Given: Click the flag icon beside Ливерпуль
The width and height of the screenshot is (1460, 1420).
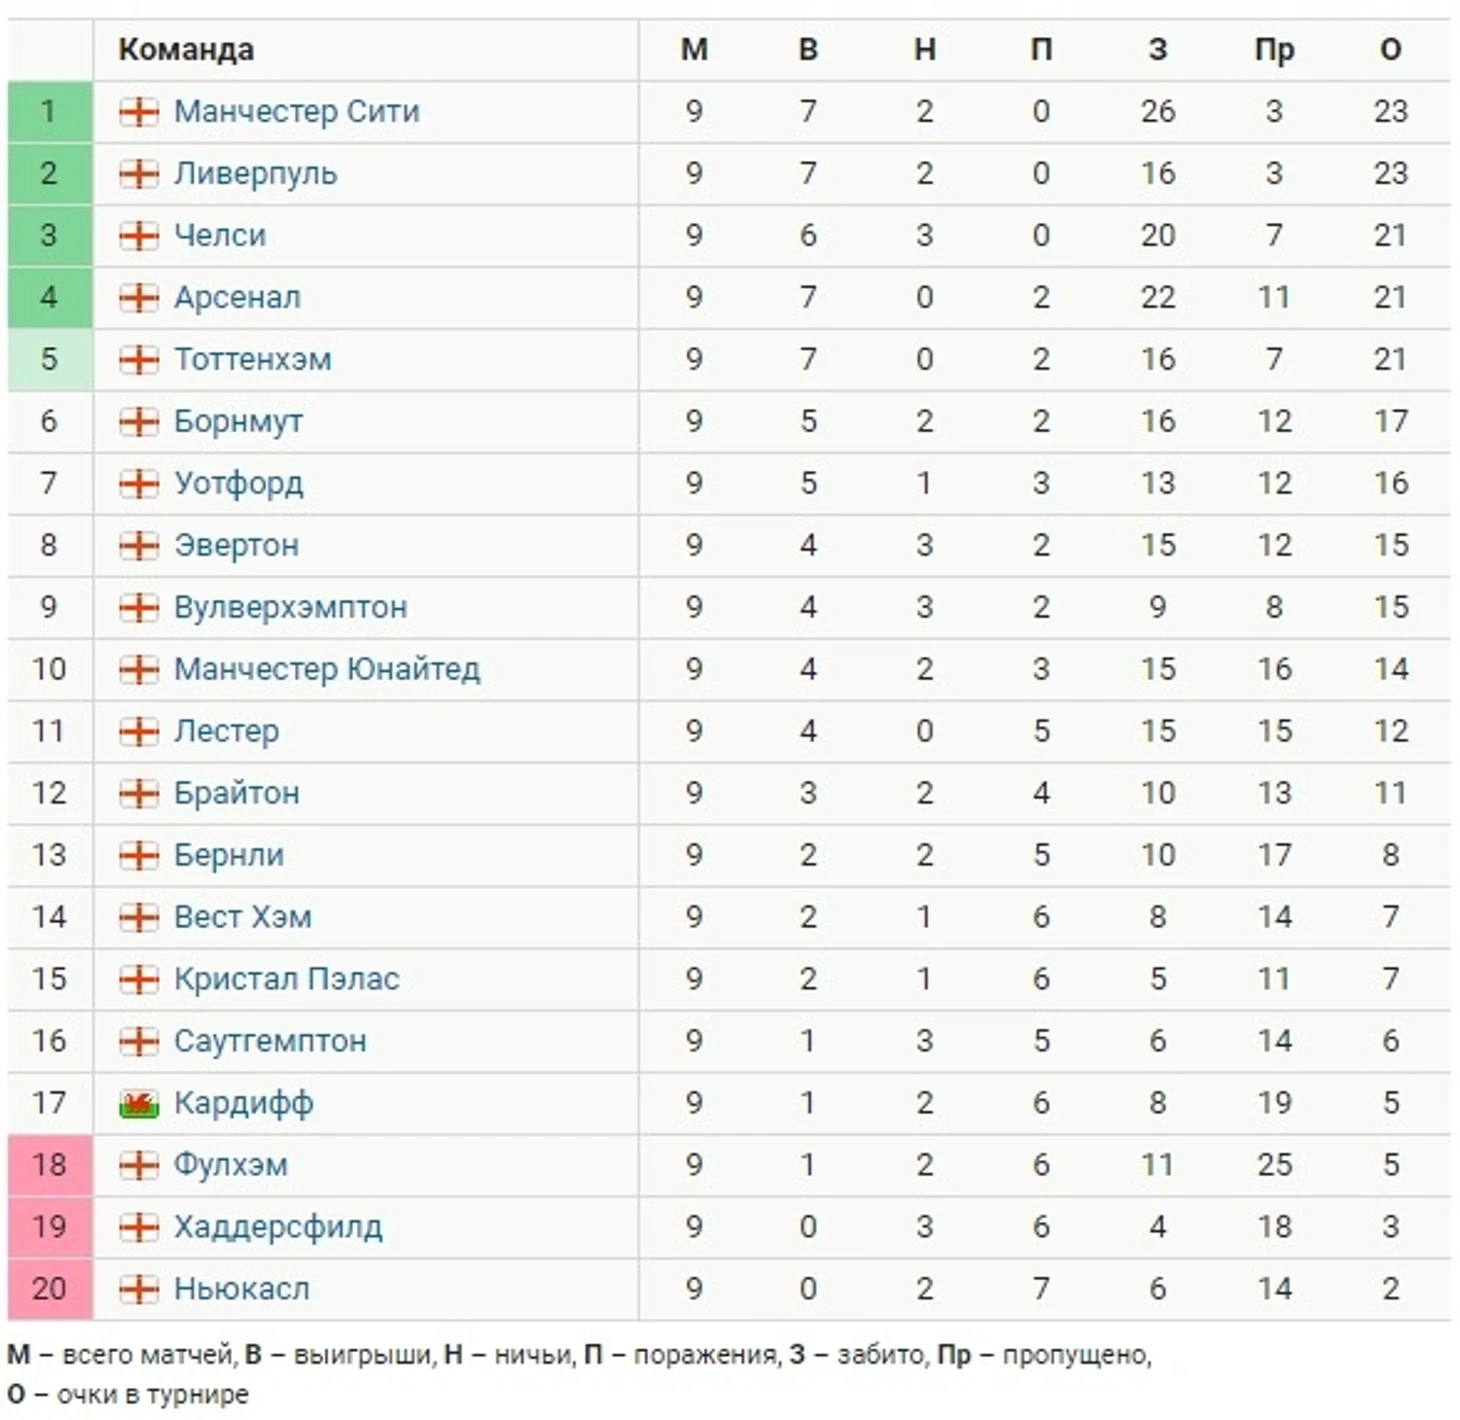Looking at the screenshot, I should (x=139, y=174).
